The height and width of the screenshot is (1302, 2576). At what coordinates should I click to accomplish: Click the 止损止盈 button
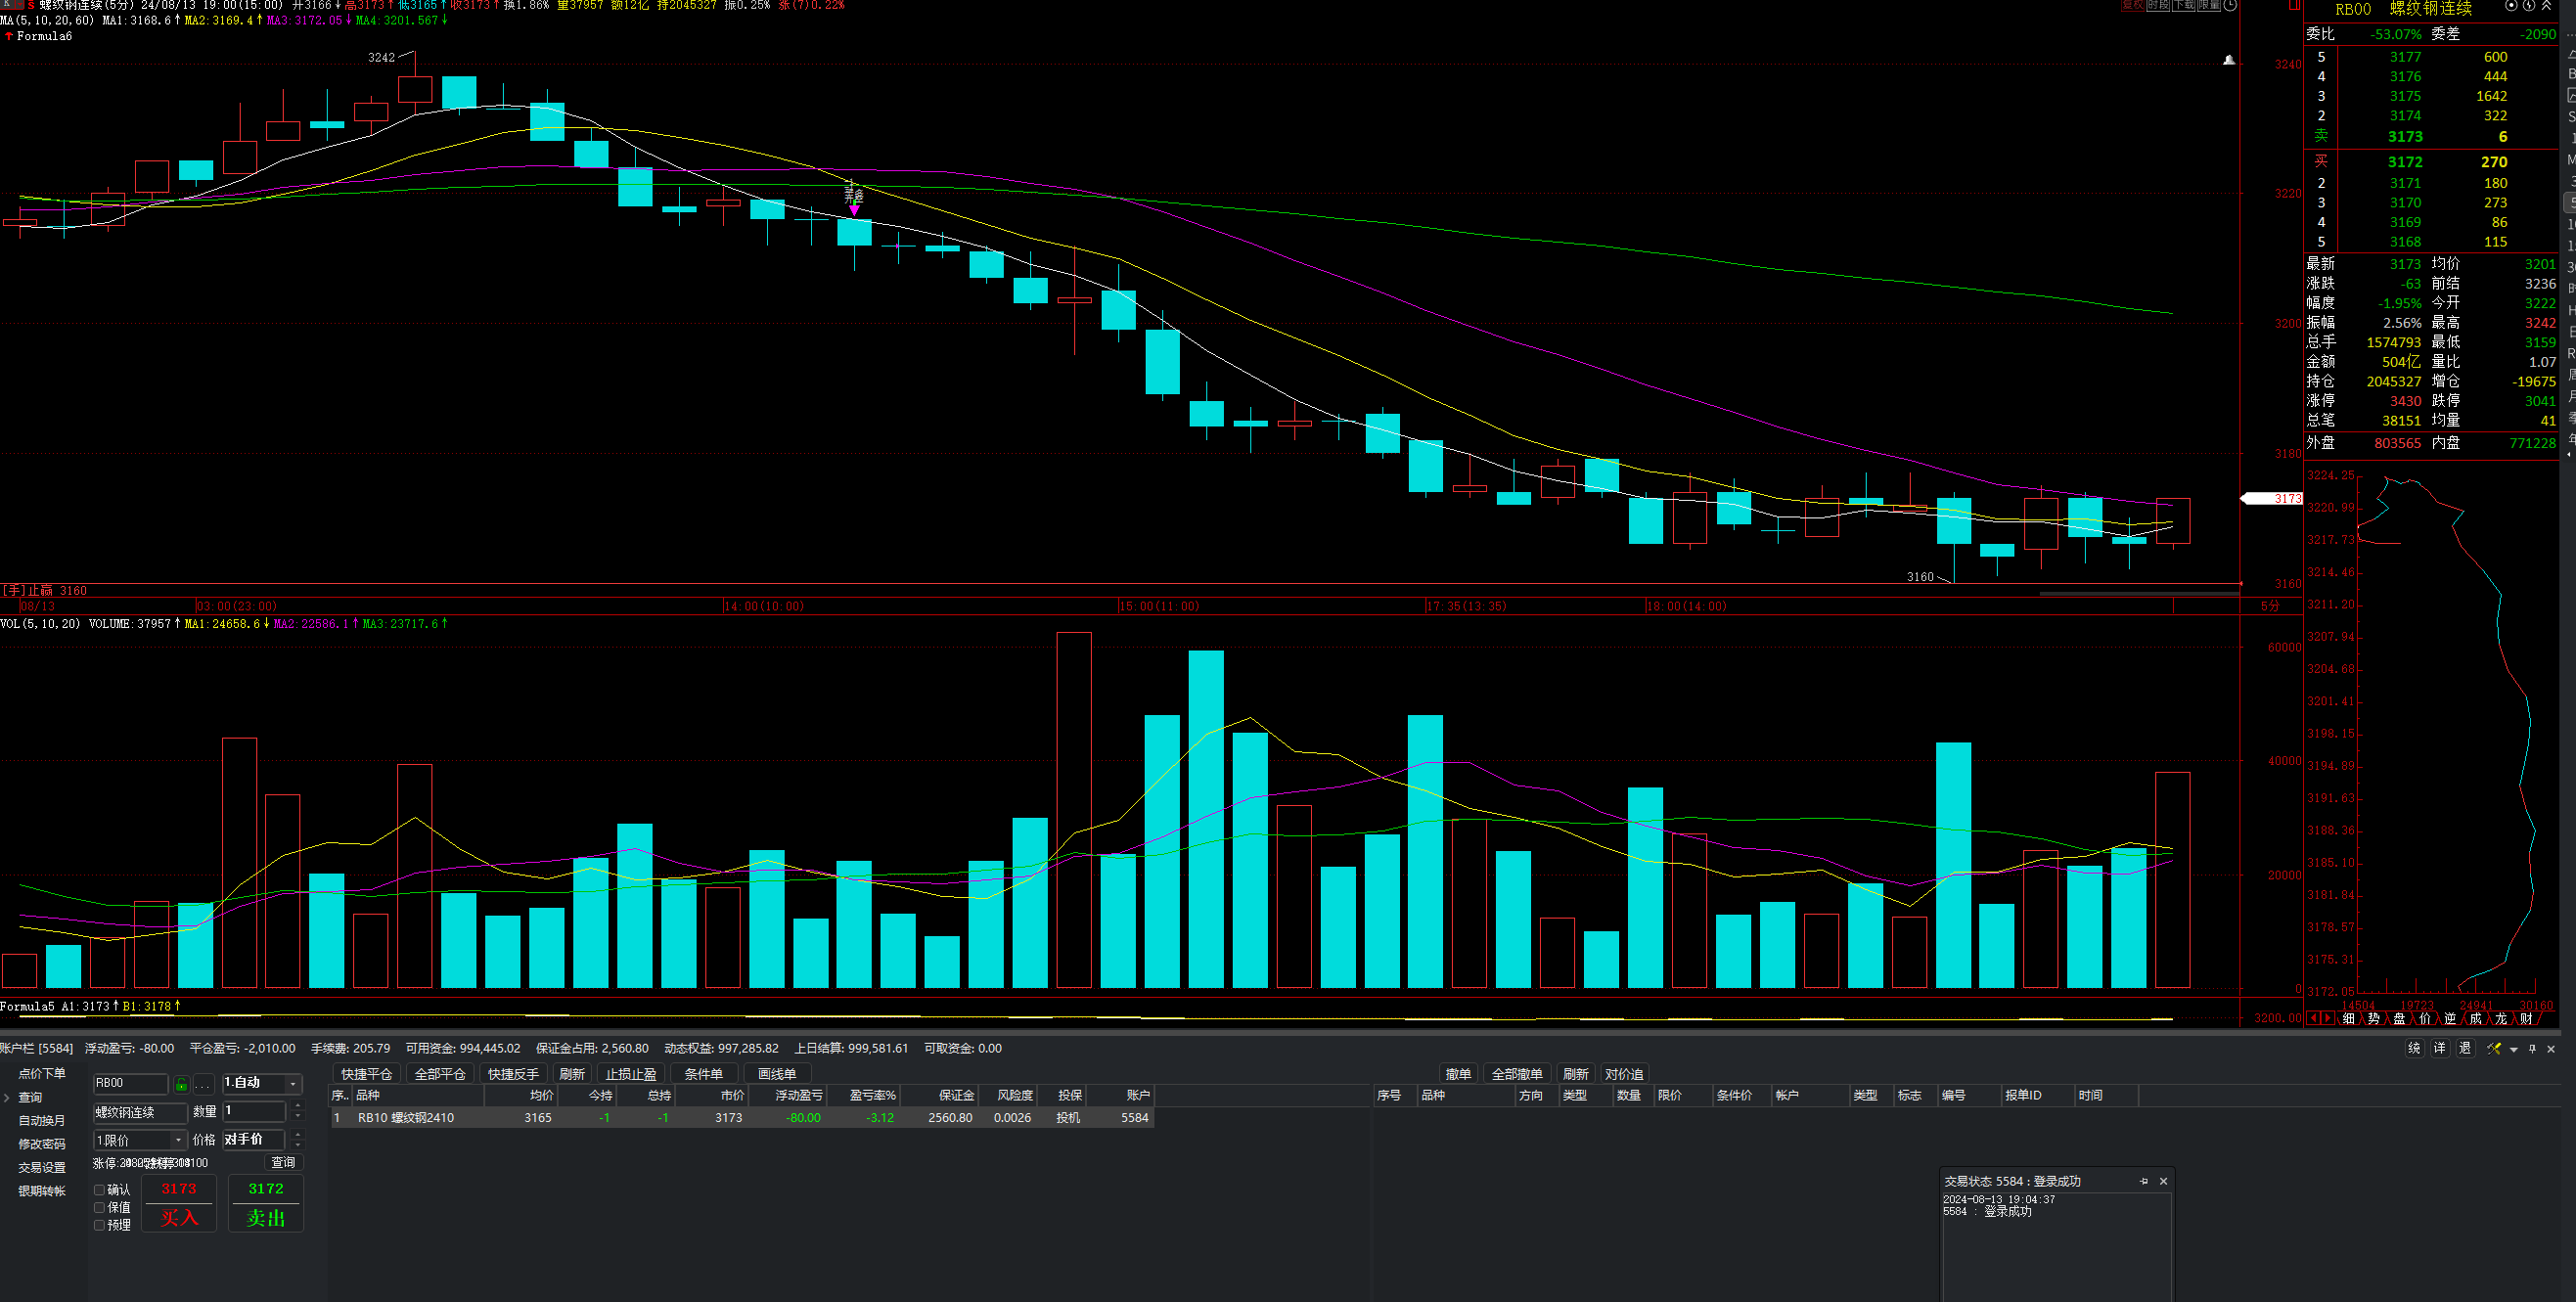(631, 1074)
